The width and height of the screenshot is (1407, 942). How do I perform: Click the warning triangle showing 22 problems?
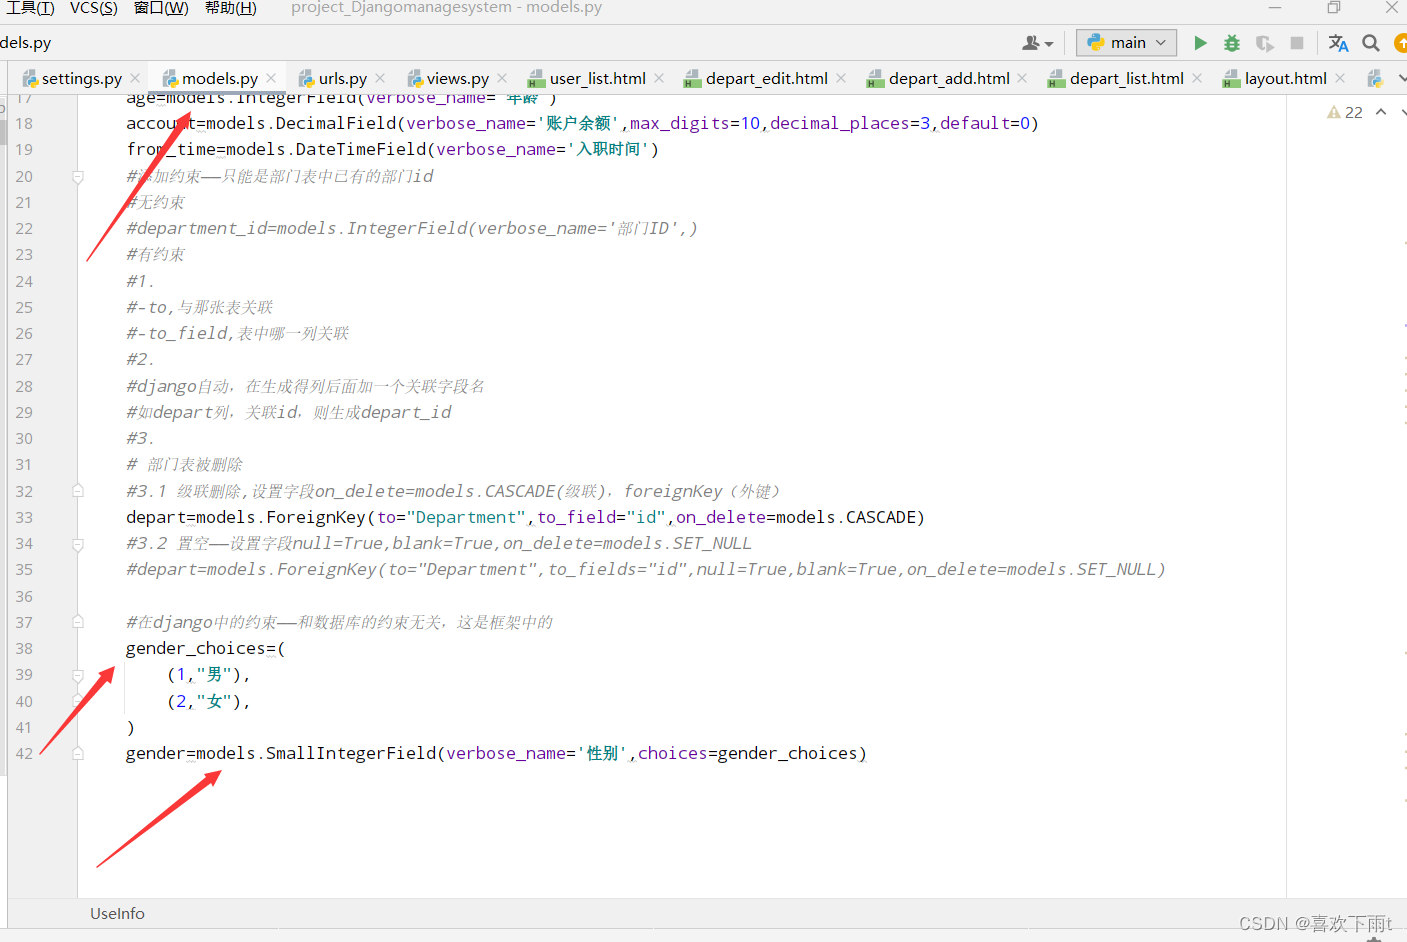[1334, 112]
